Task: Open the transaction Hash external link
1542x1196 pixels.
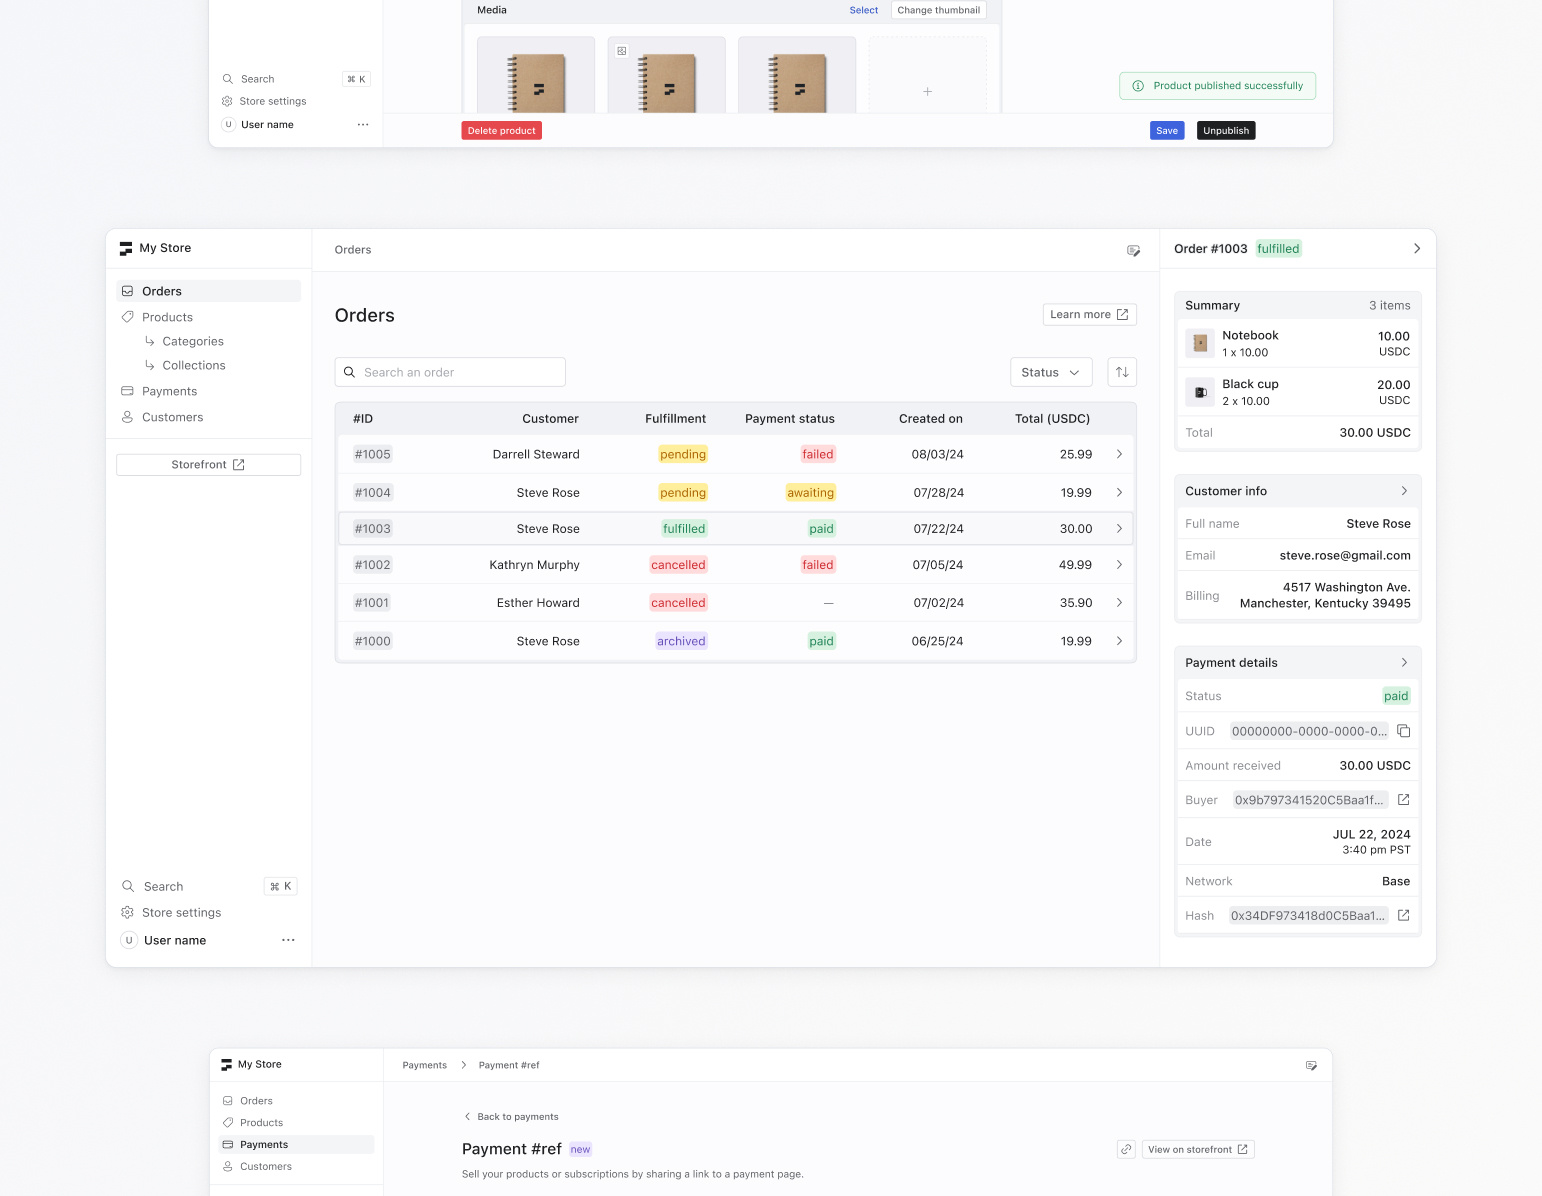Action: 1403,915
